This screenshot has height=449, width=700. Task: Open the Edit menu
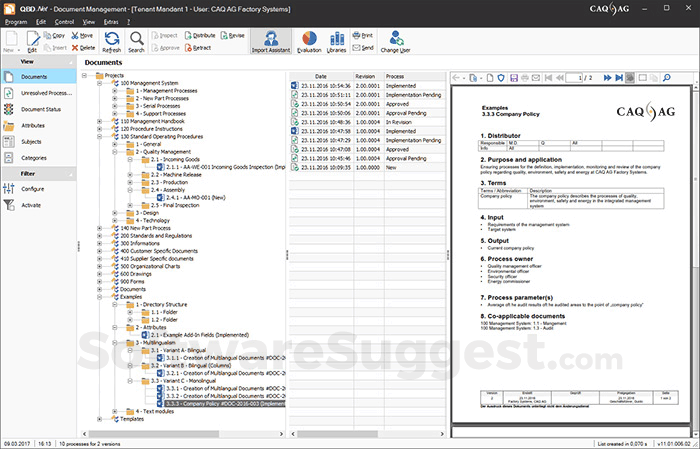pyautogui.click(x=41, y=21)
